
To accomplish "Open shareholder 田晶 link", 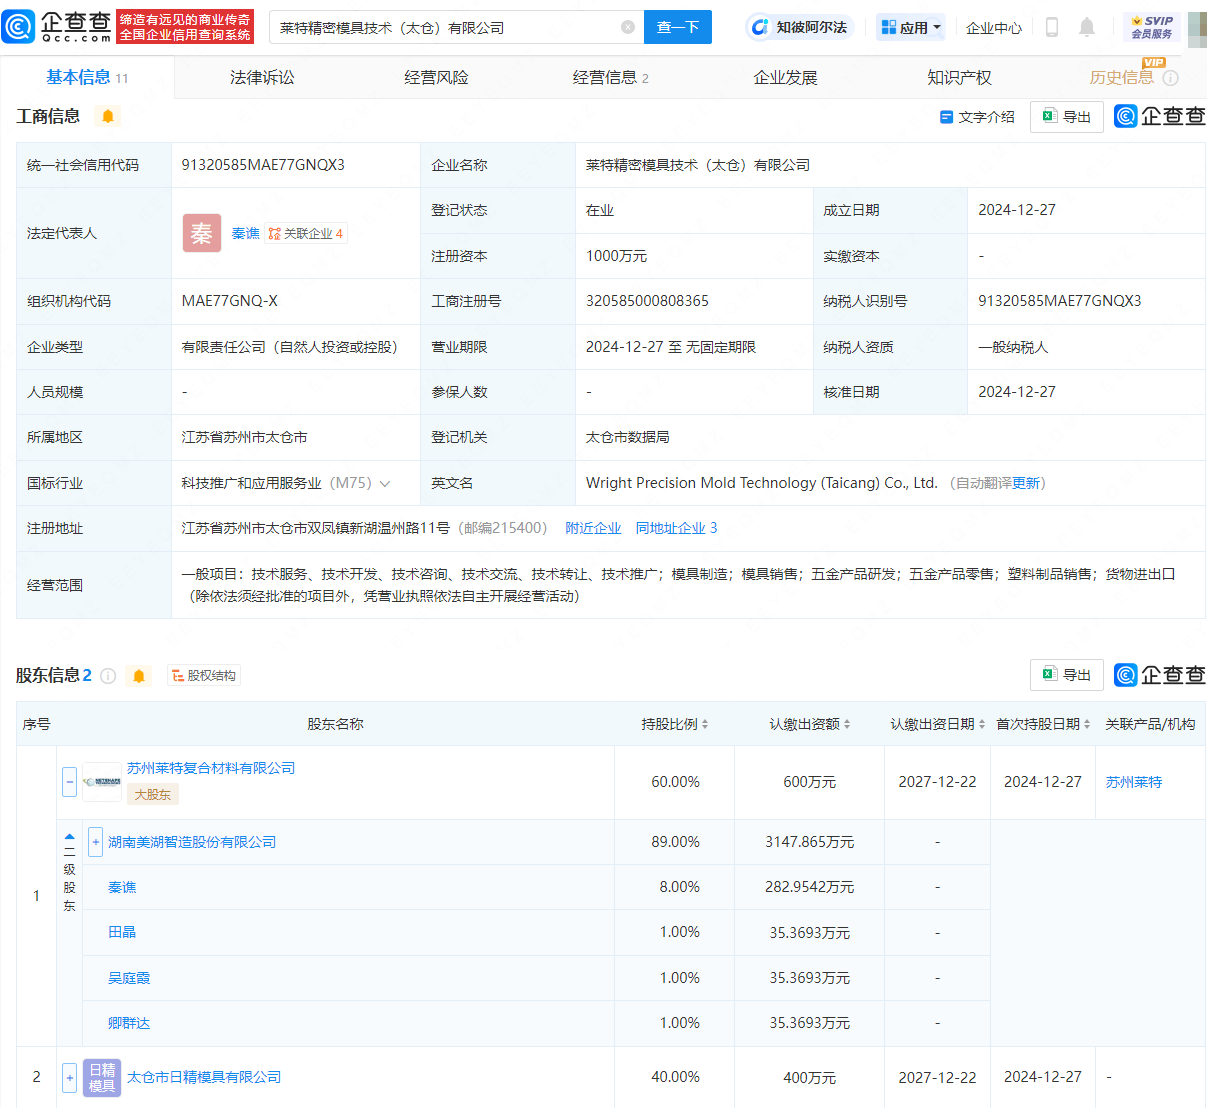I will click(x=122, y=932).
